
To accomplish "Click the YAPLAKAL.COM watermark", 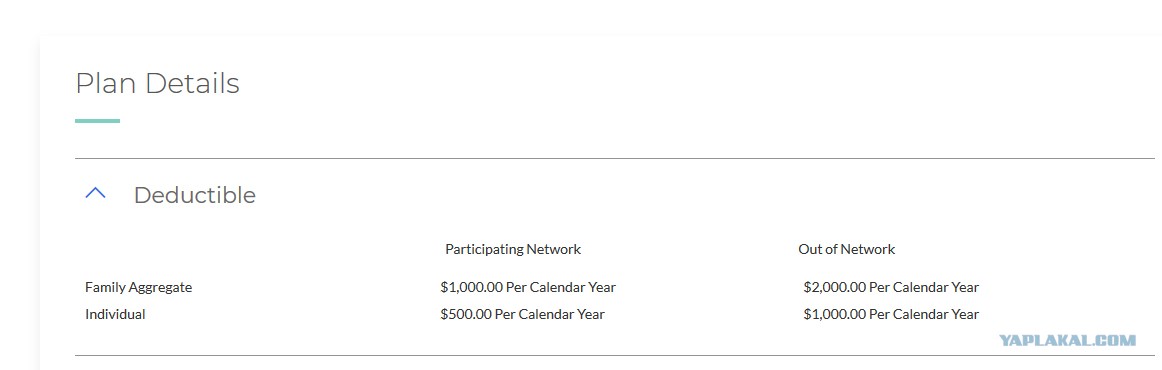I will click(x=1067, y=340).
